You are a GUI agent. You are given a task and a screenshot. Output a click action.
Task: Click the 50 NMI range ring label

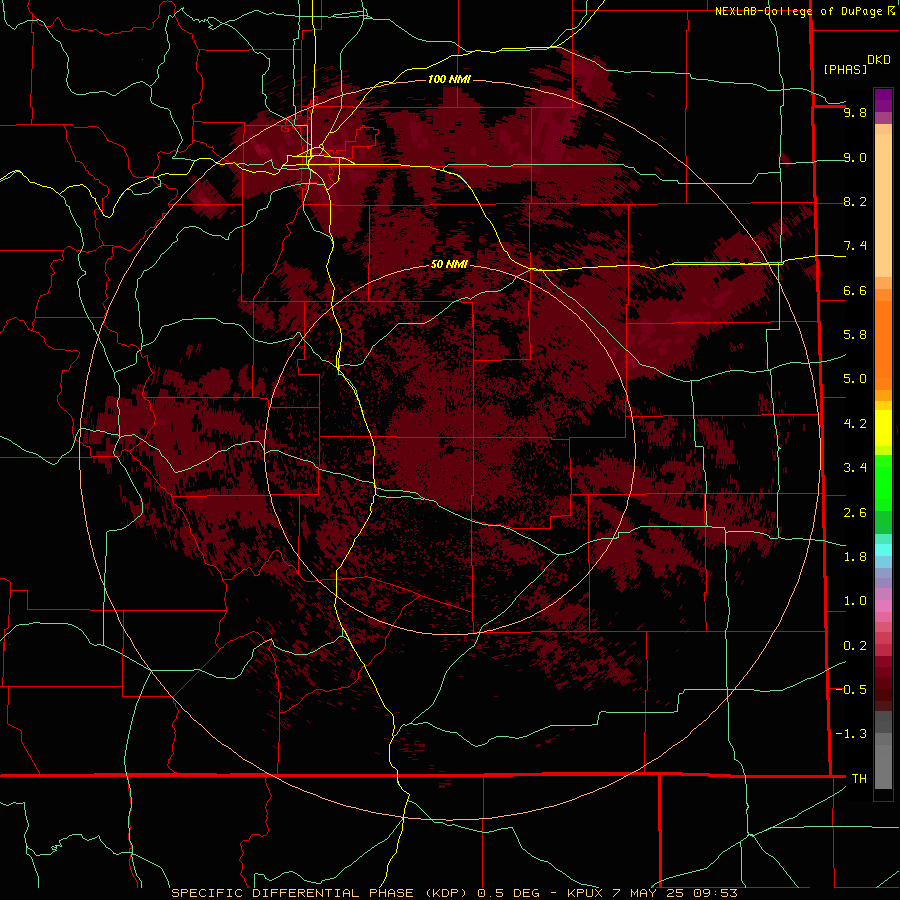[x=449, y=264]
